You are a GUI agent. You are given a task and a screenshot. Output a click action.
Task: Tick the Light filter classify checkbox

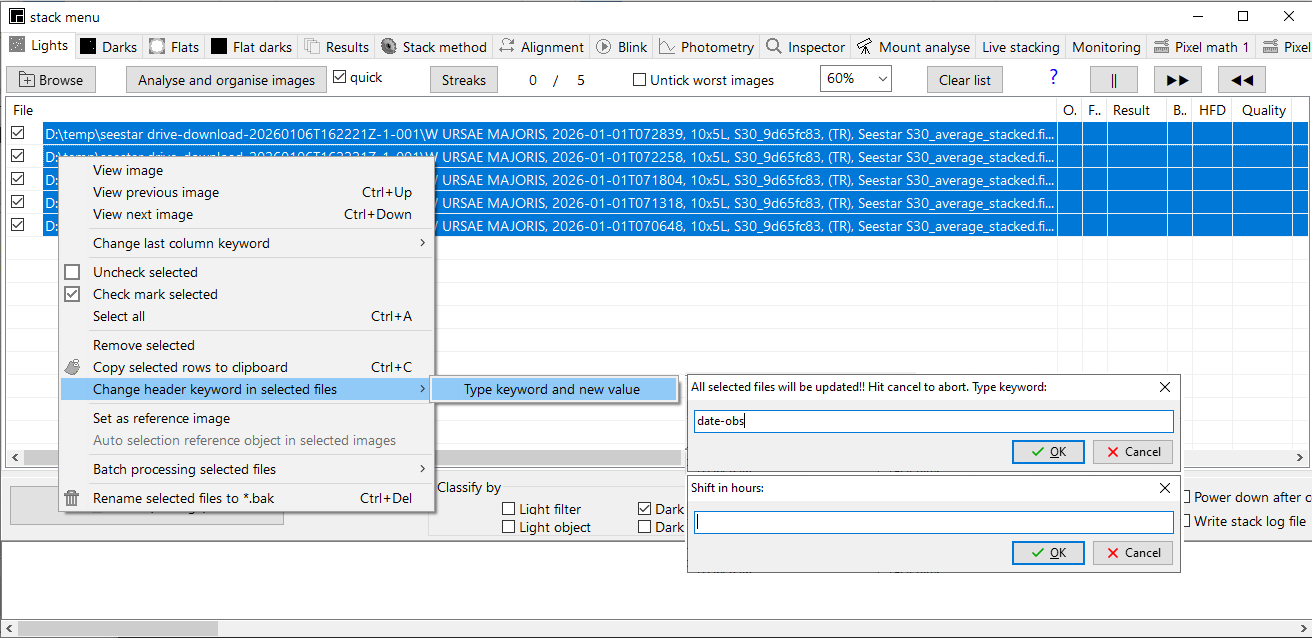pos(509,509)
